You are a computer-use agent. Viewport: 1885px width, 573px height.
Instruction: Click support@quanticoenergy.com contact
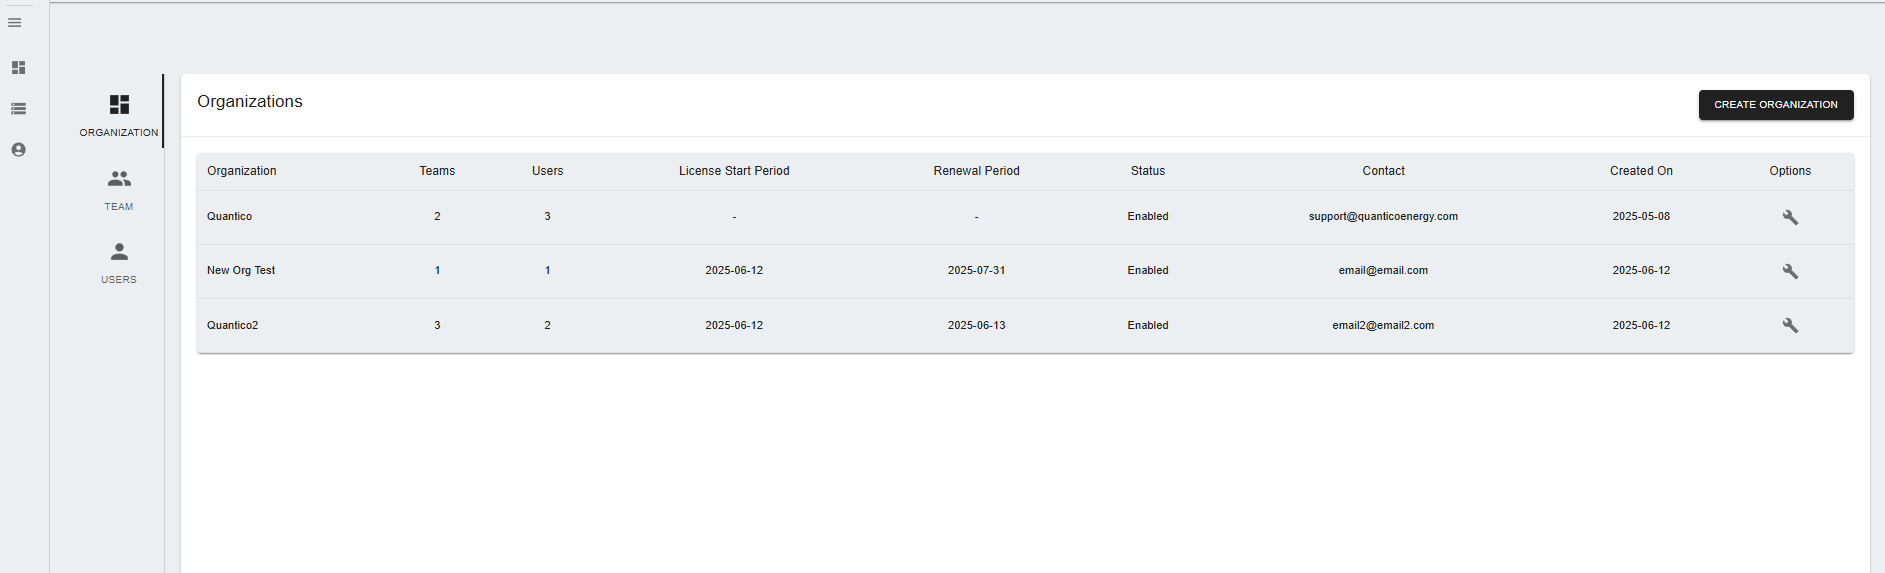coord(1383,216)
